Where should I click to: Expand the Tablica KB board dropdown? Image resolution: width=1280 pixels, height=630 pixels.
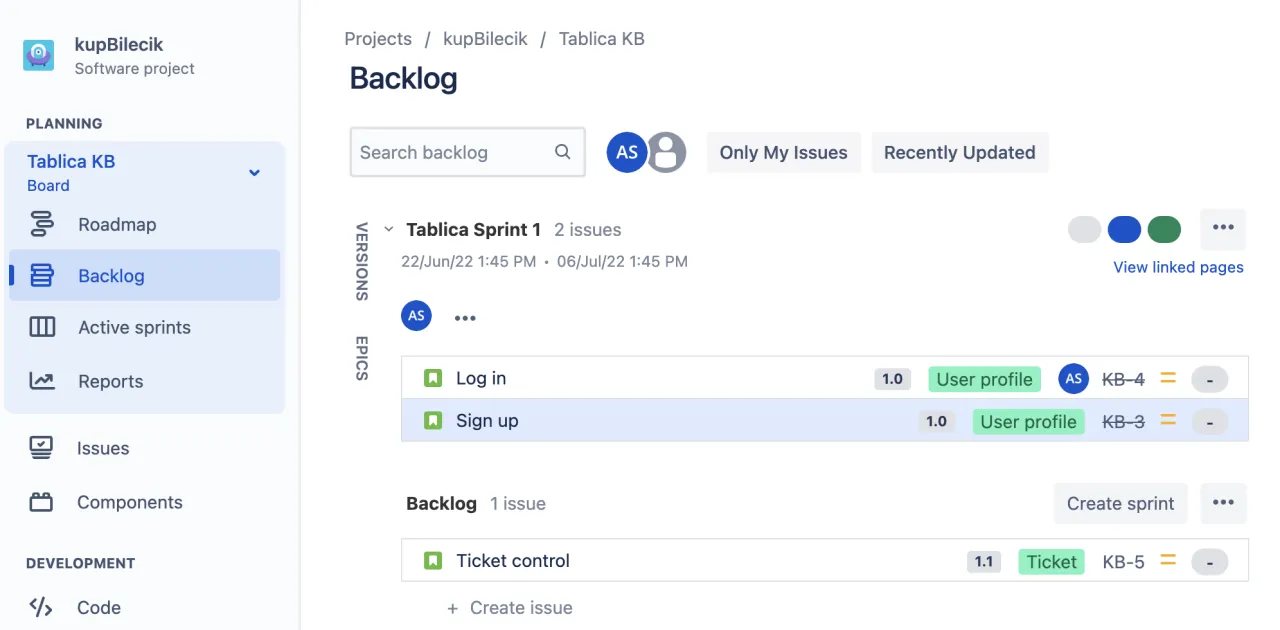254,172
